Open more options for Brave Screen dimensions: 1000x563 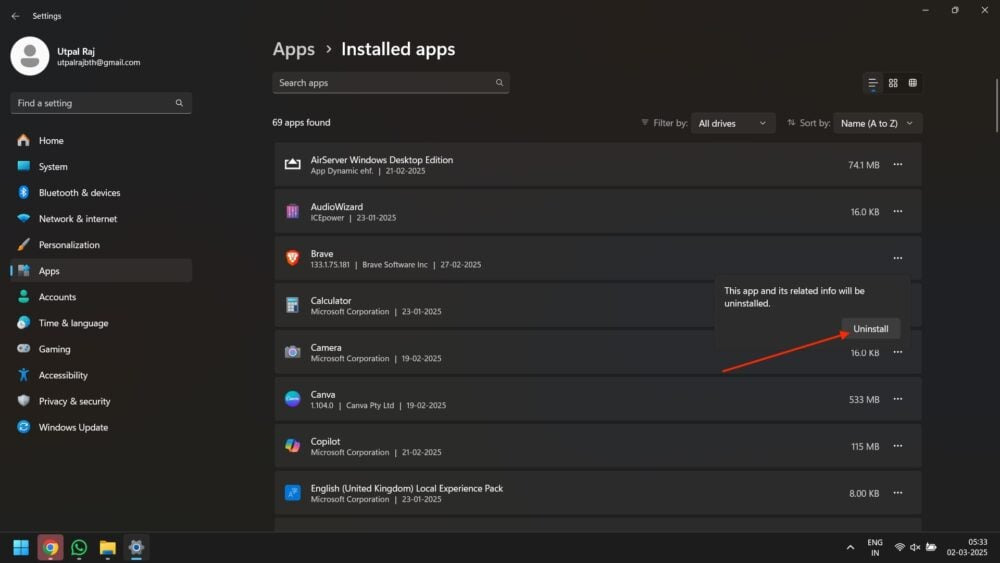[897, 258]
